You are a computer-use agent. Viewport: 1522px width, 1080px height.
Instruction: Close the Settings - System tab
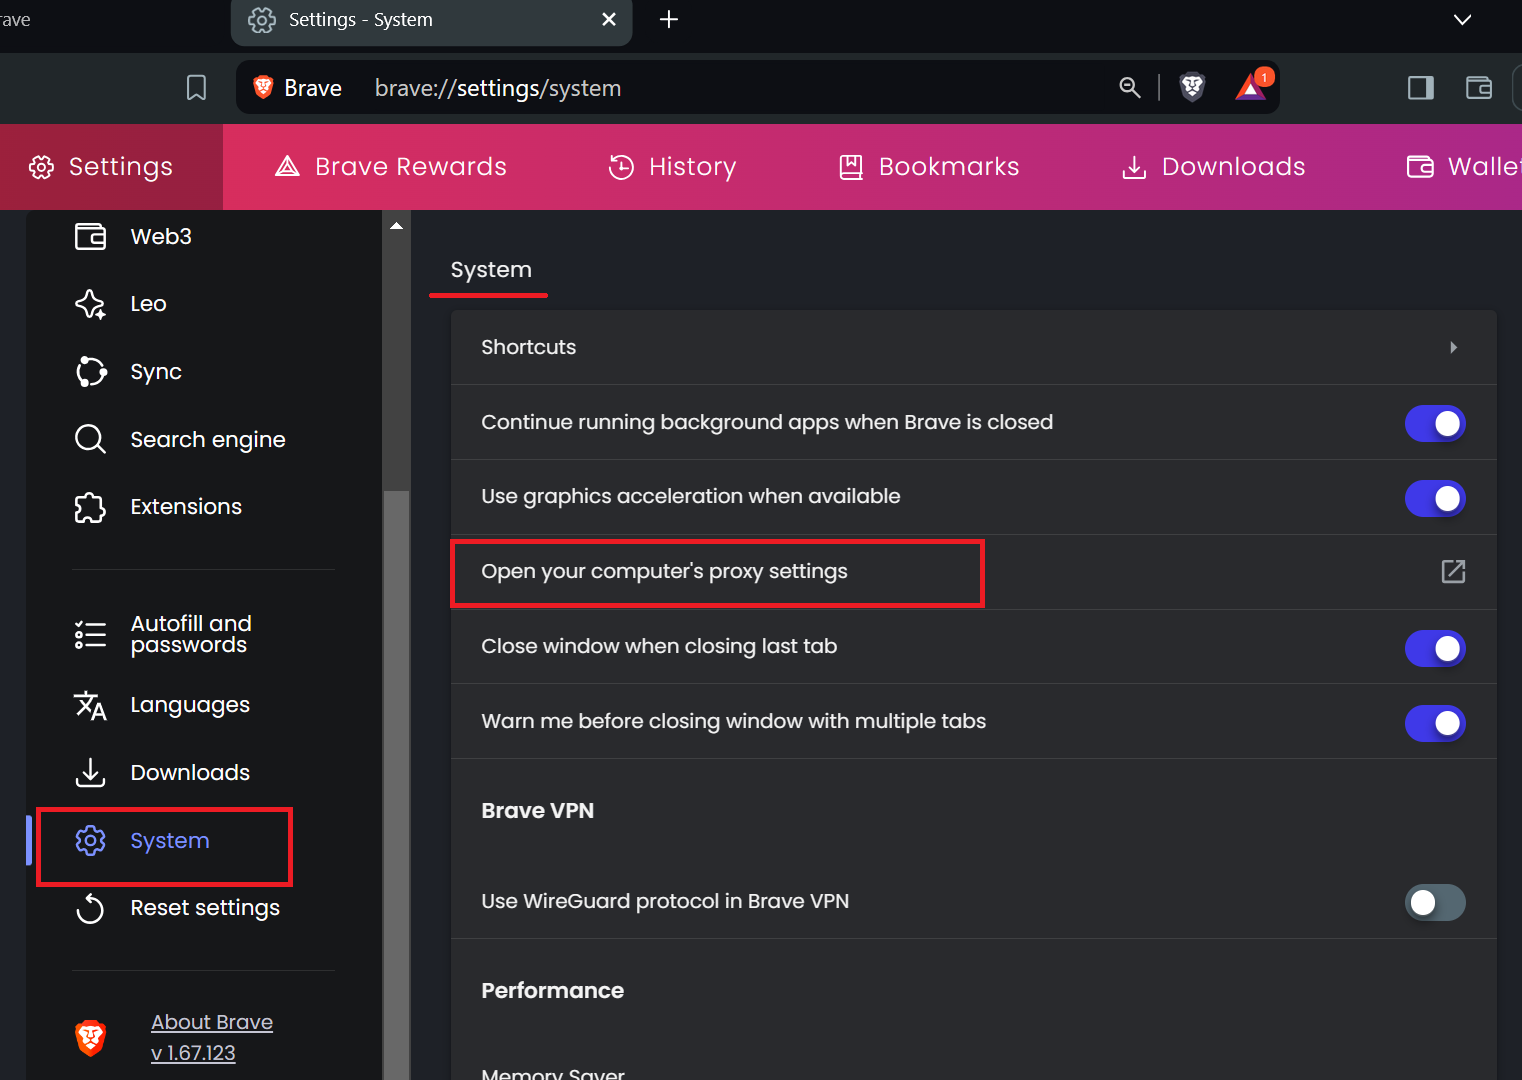click(609, 19)
